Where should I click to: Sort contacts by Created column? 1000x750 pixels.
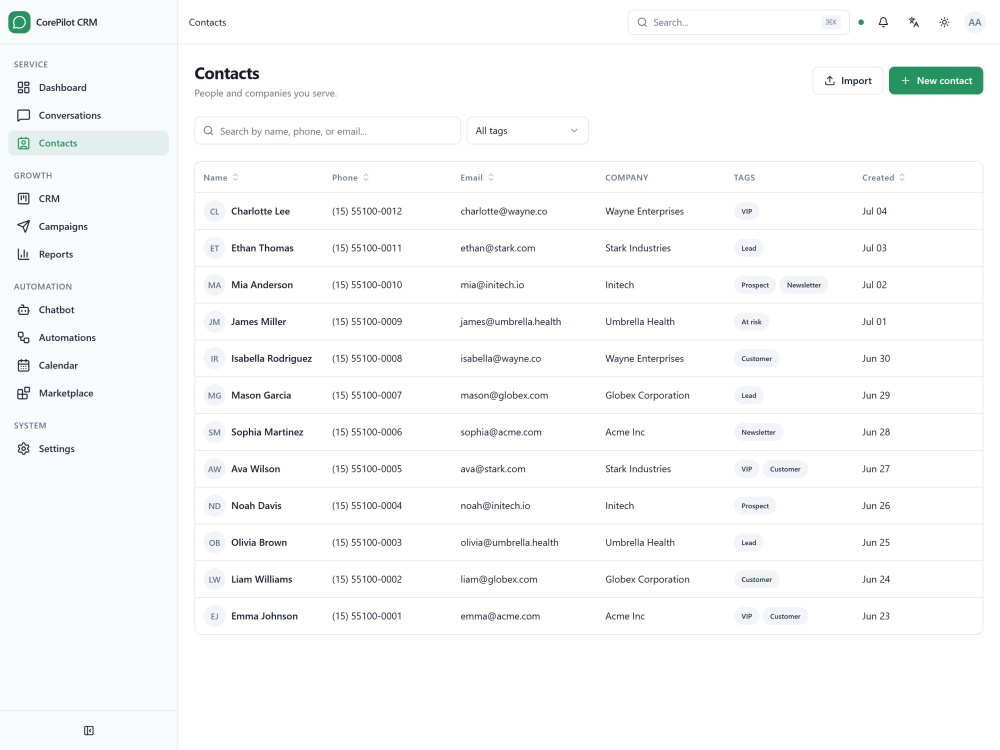pos(883,177)
